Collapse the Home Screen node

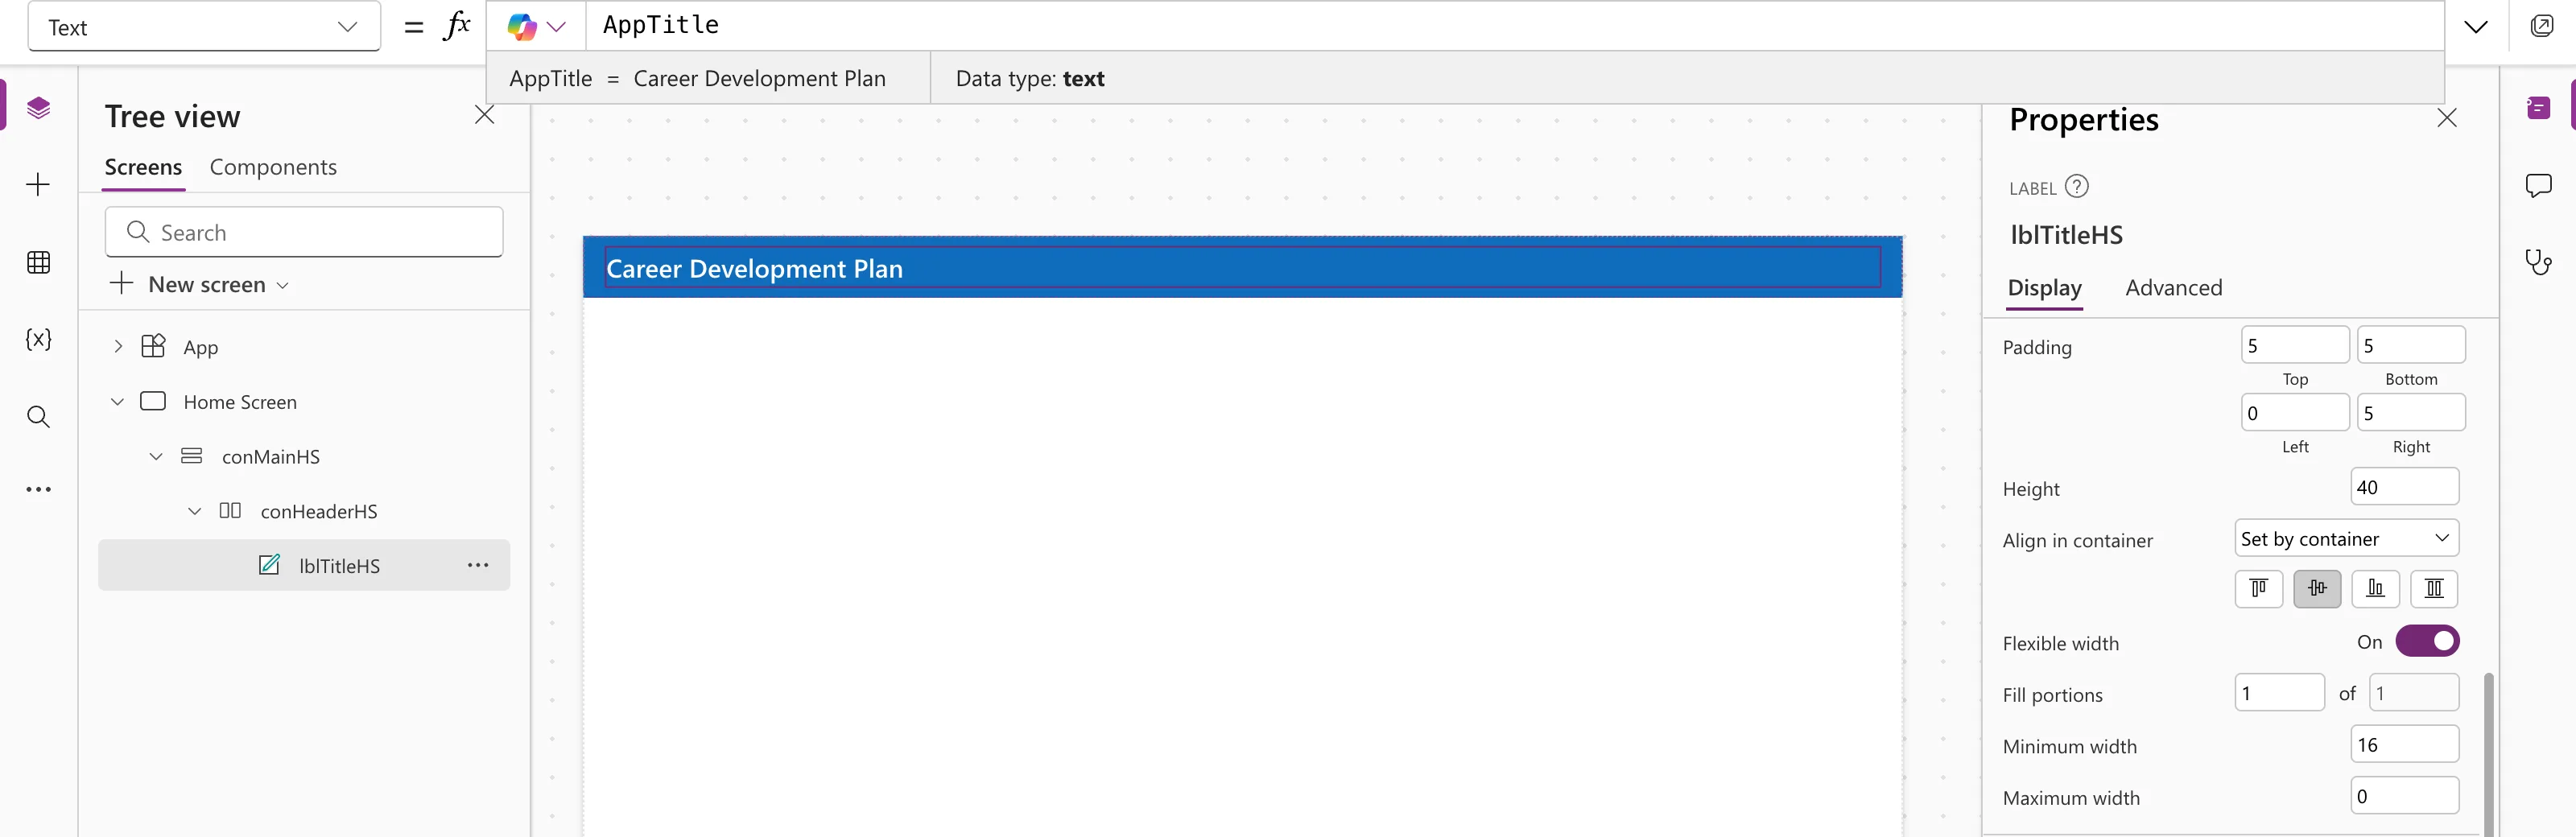[117, 402]
